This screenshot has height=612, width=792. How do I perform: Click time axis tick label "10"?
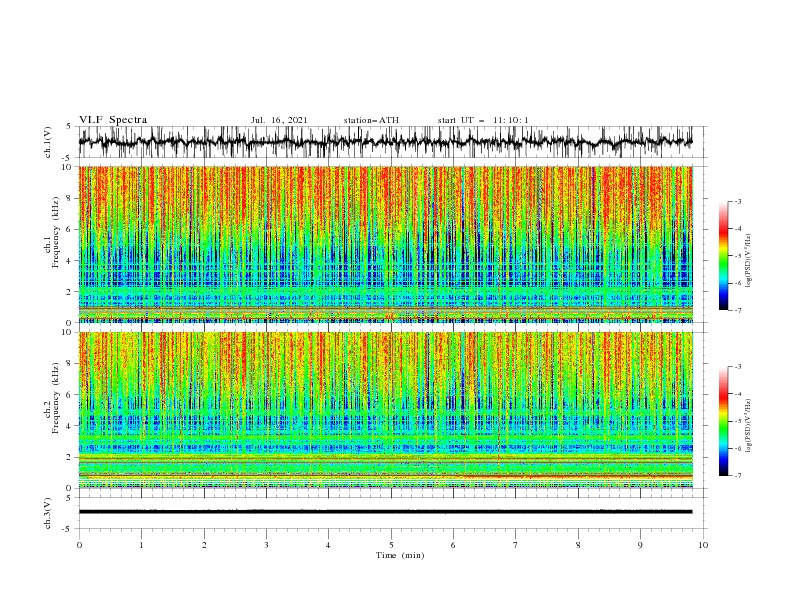pyautogui.click(x=703, y=545)
